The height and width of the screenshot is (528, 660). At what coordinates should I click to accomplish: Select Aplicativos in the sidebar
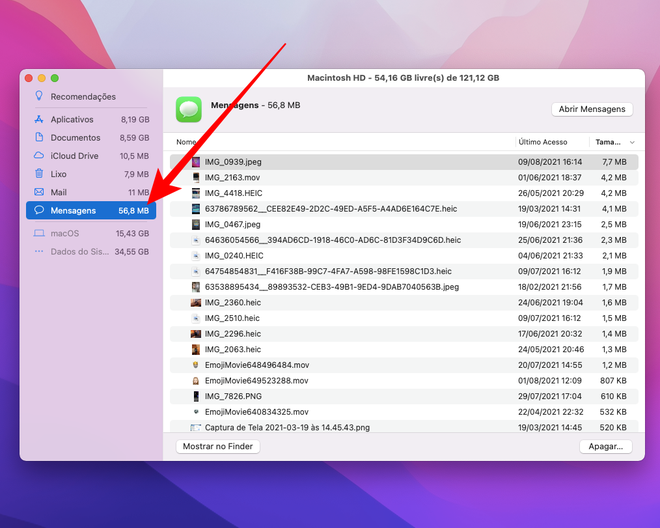point(91,119)
